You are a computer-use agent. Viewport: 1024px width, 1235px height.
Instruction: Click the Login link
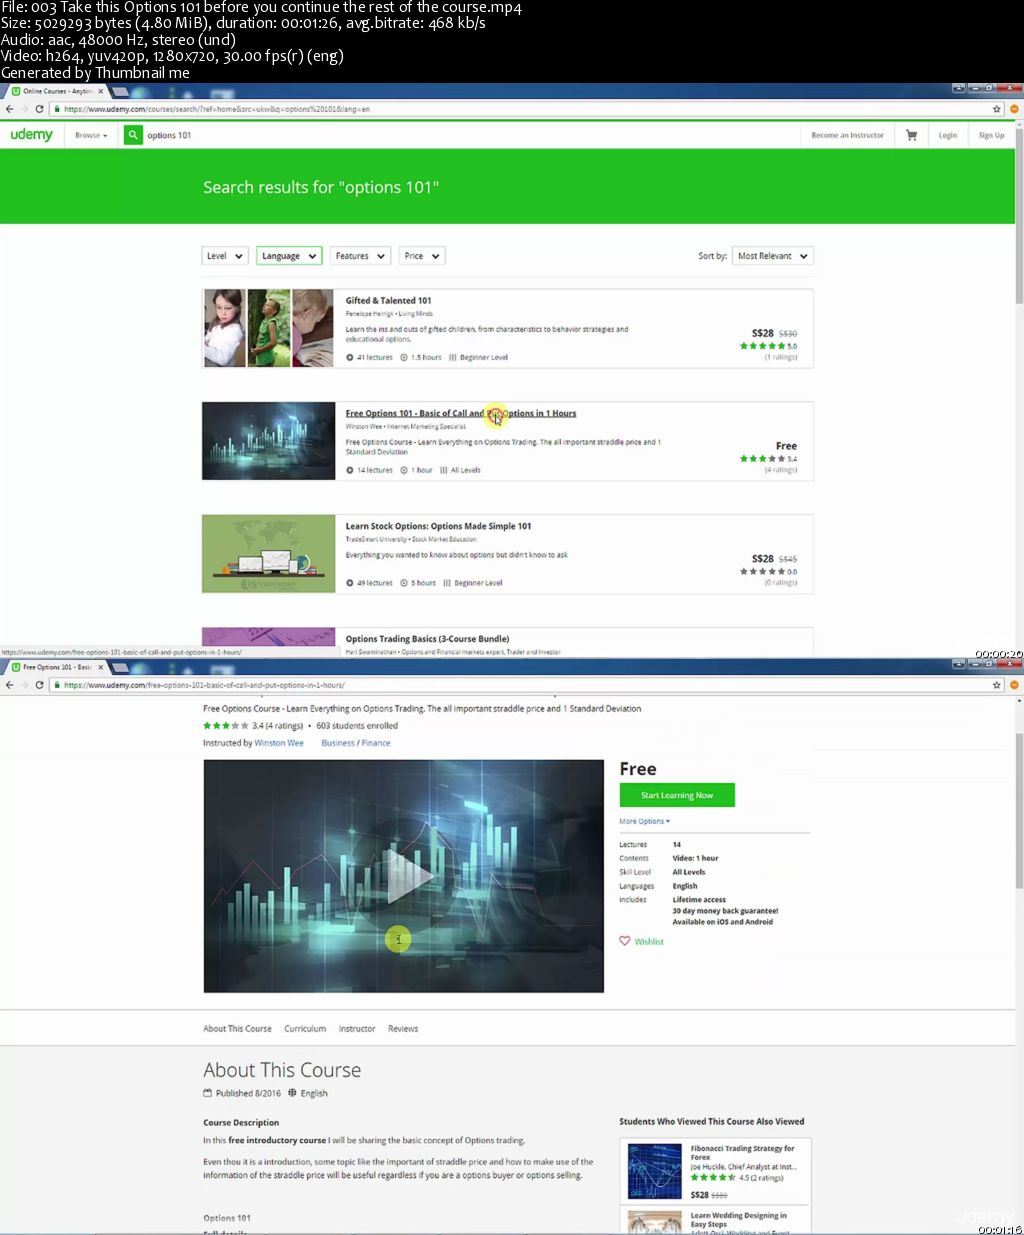click(948, 135)
